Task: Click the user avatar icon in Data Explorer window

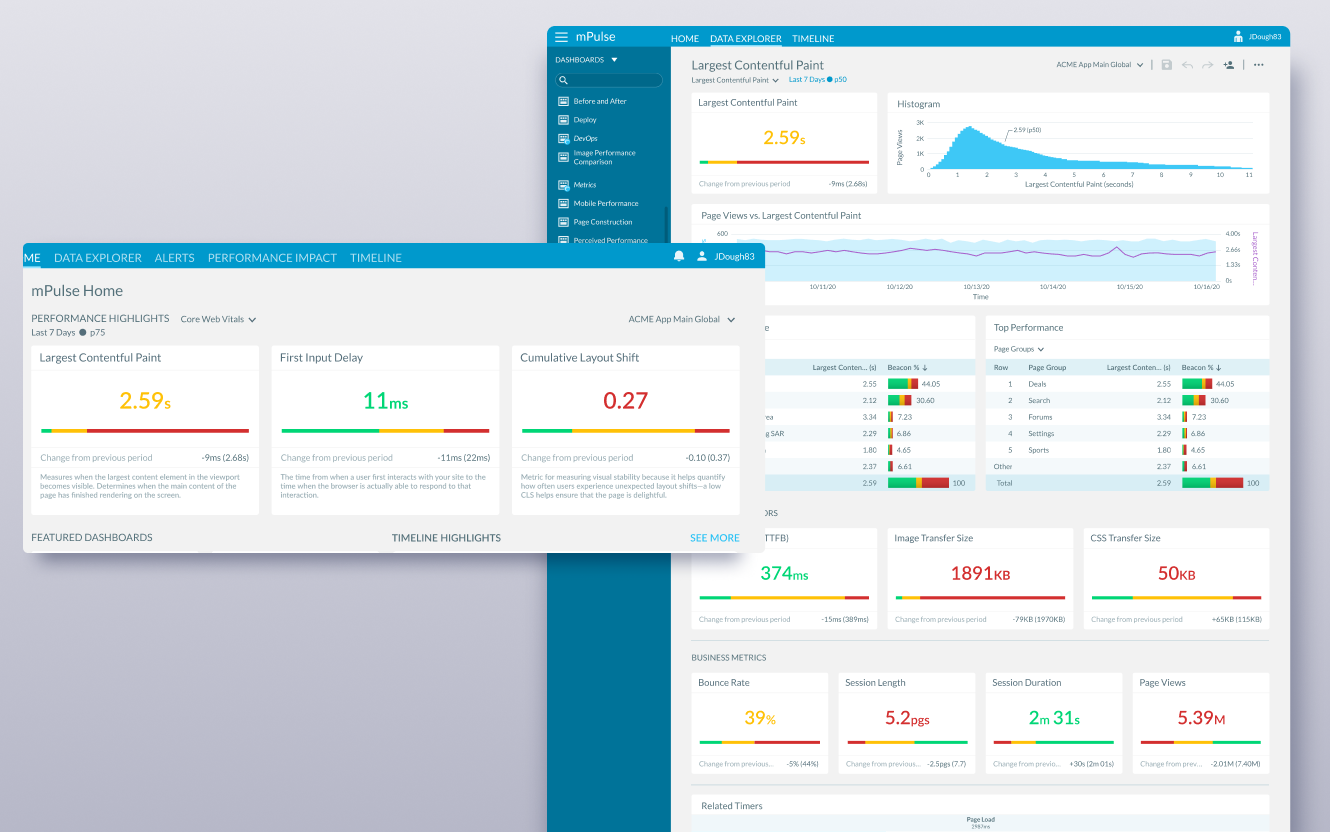Action: [x=1238, y=37]
